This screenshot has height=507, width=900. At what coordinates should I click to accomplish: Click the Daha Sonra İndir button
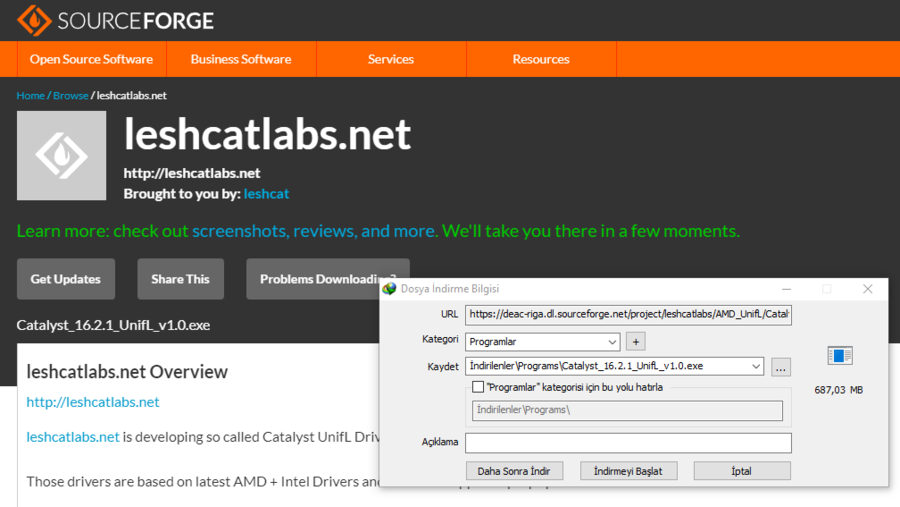click(x=514, y=471)
